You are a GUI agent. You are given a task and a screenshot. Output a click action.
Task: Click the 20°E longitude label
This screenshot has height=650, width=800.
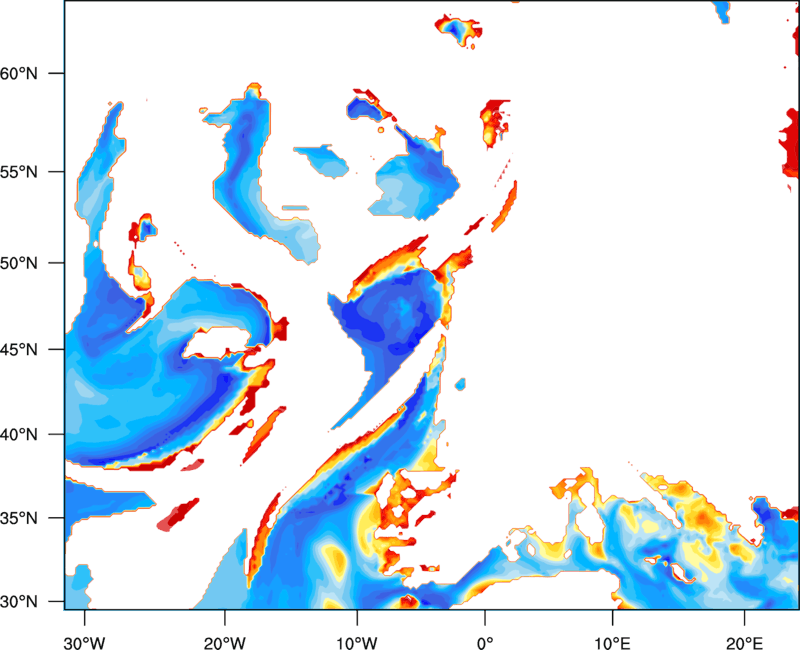pos(744,643)
